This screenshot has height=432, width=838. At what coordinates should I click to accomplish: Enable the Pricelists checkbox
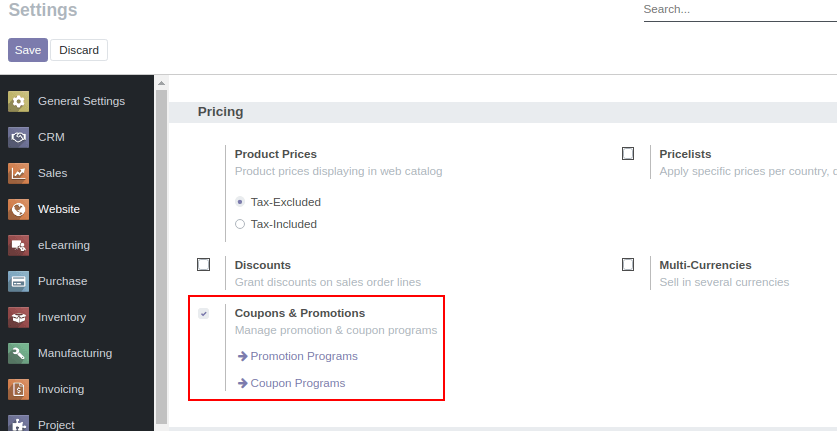pyautogui.click(x=628, y=154)
